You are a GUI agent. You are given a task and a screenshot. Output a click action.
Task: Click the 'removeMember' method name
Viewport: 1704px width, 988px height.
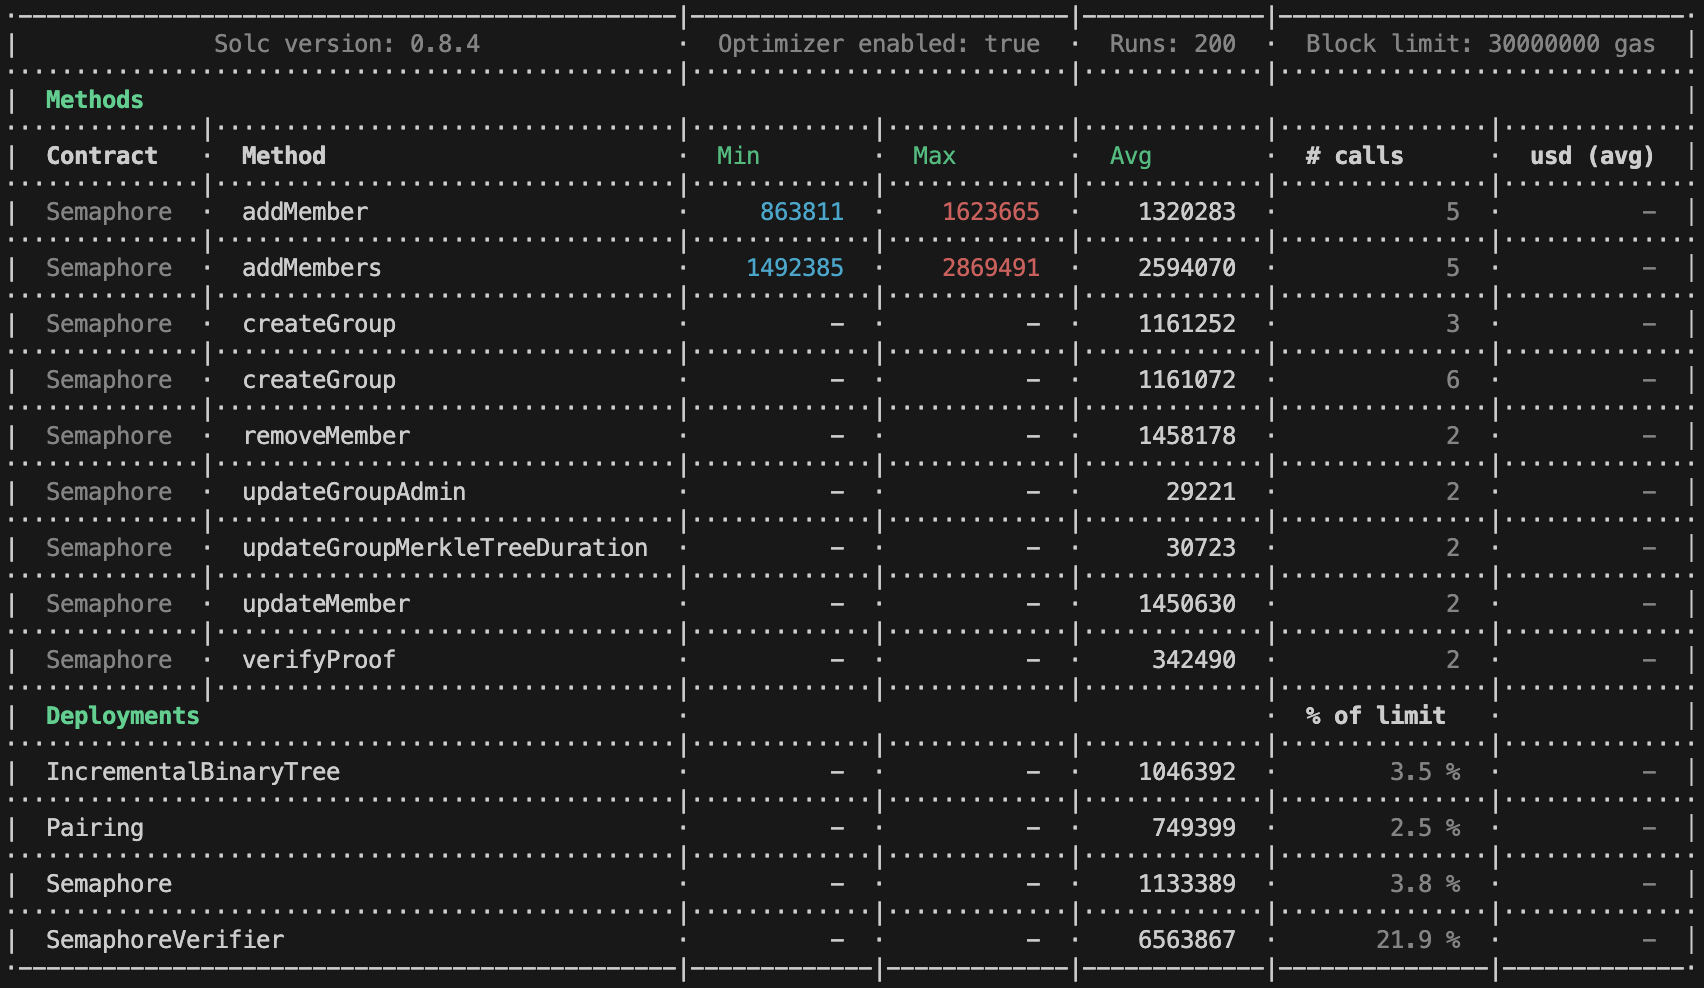[326, 436]
